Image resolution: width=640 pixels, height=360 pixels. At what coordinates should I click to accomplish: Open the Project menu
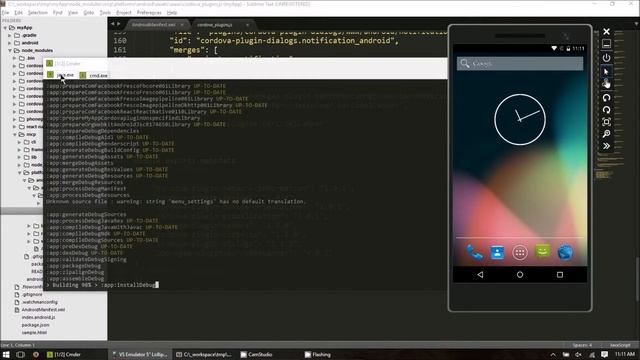pos(124,13)
